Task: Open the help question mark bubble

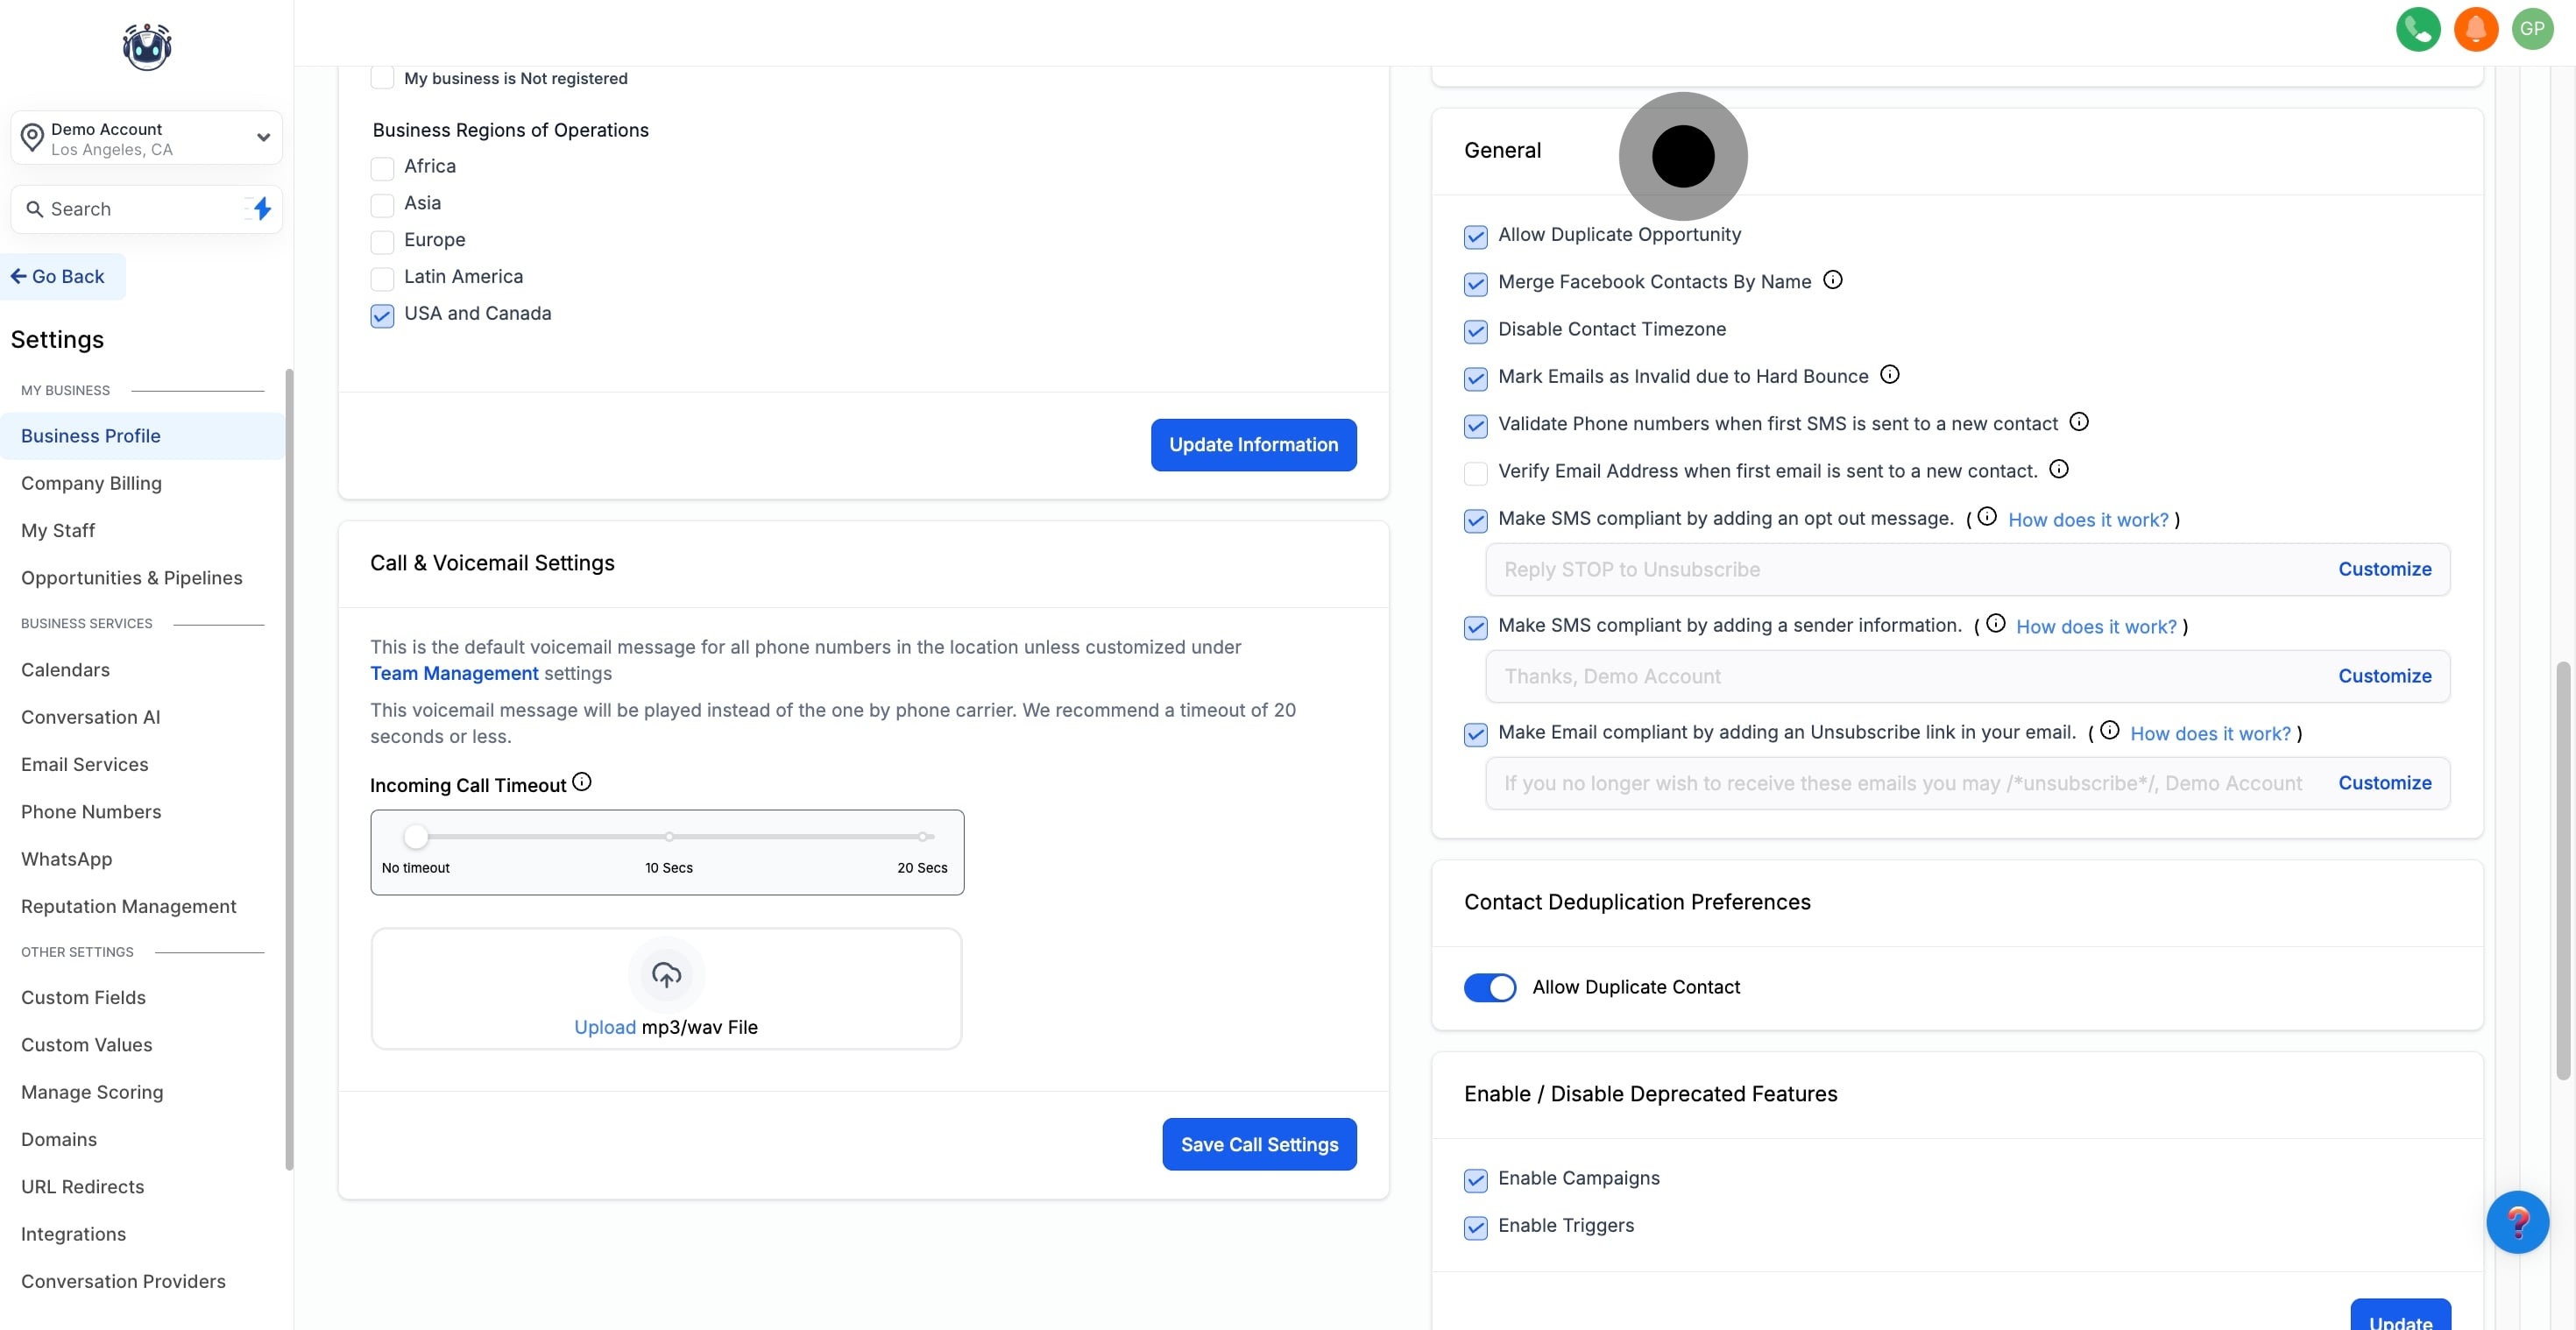Action: tap(2516, 1222)
